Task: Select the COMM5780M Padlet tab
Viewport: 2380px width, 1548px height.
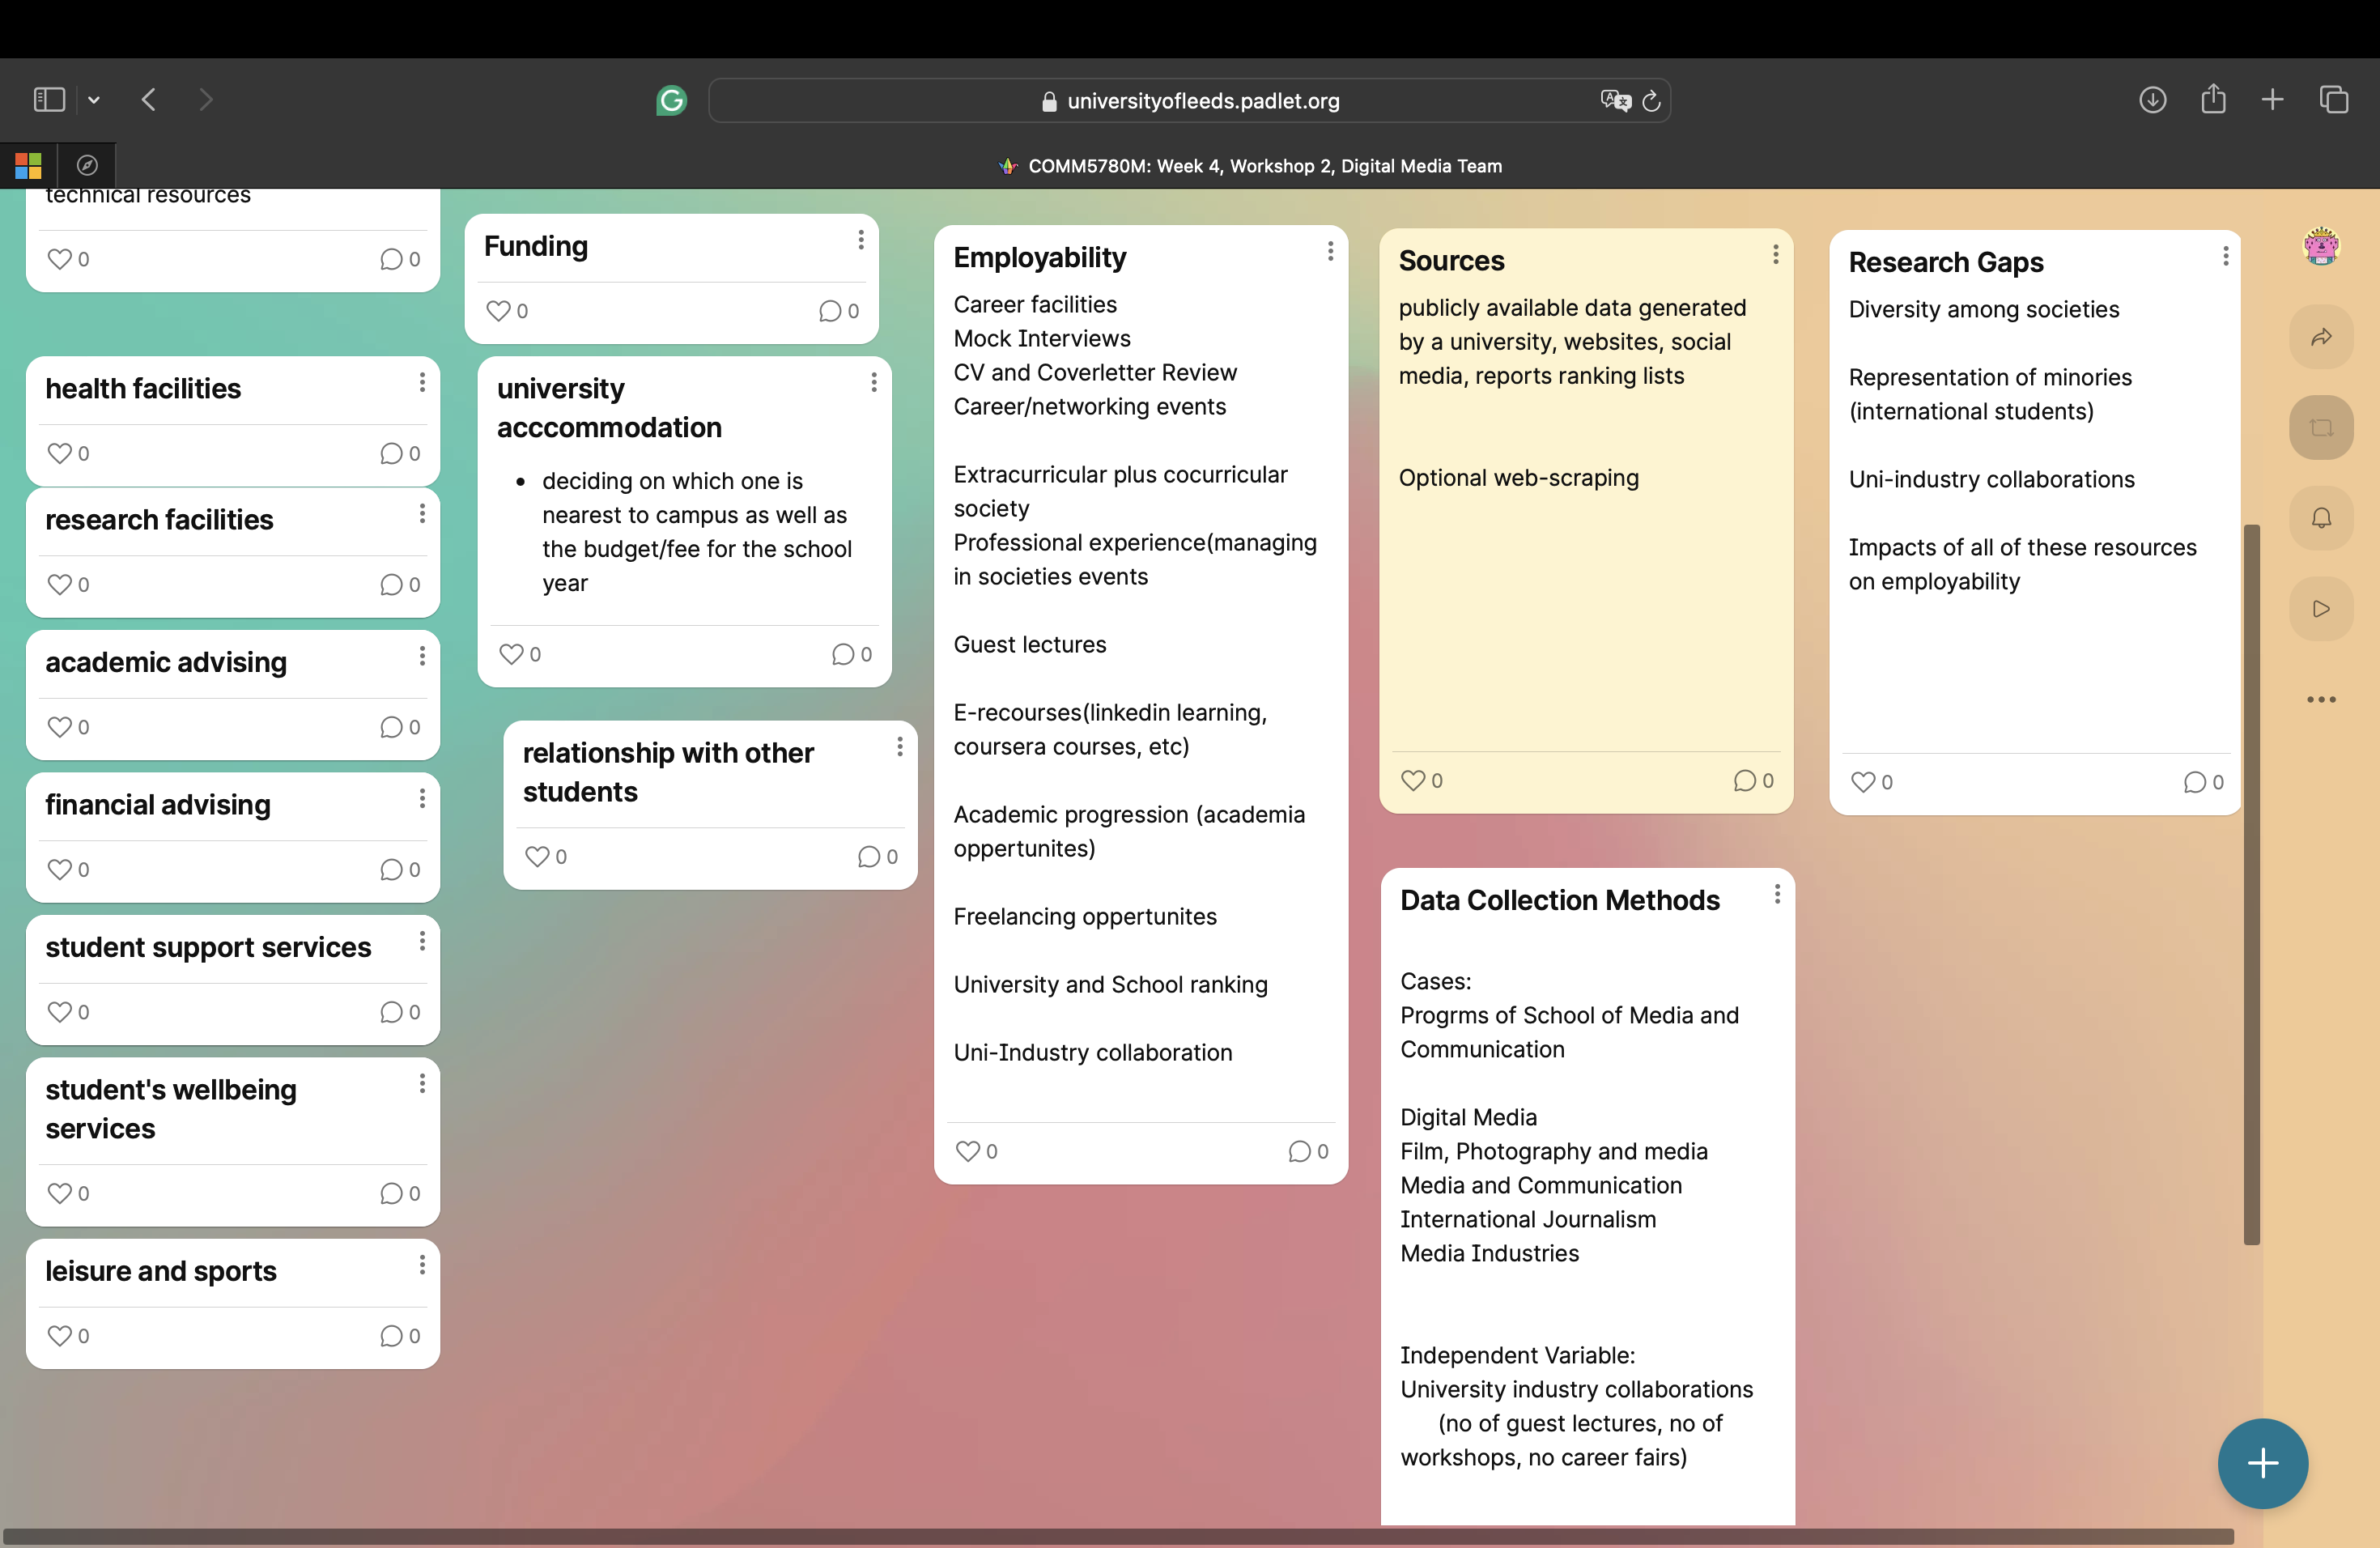Action: click(1250, 166)
